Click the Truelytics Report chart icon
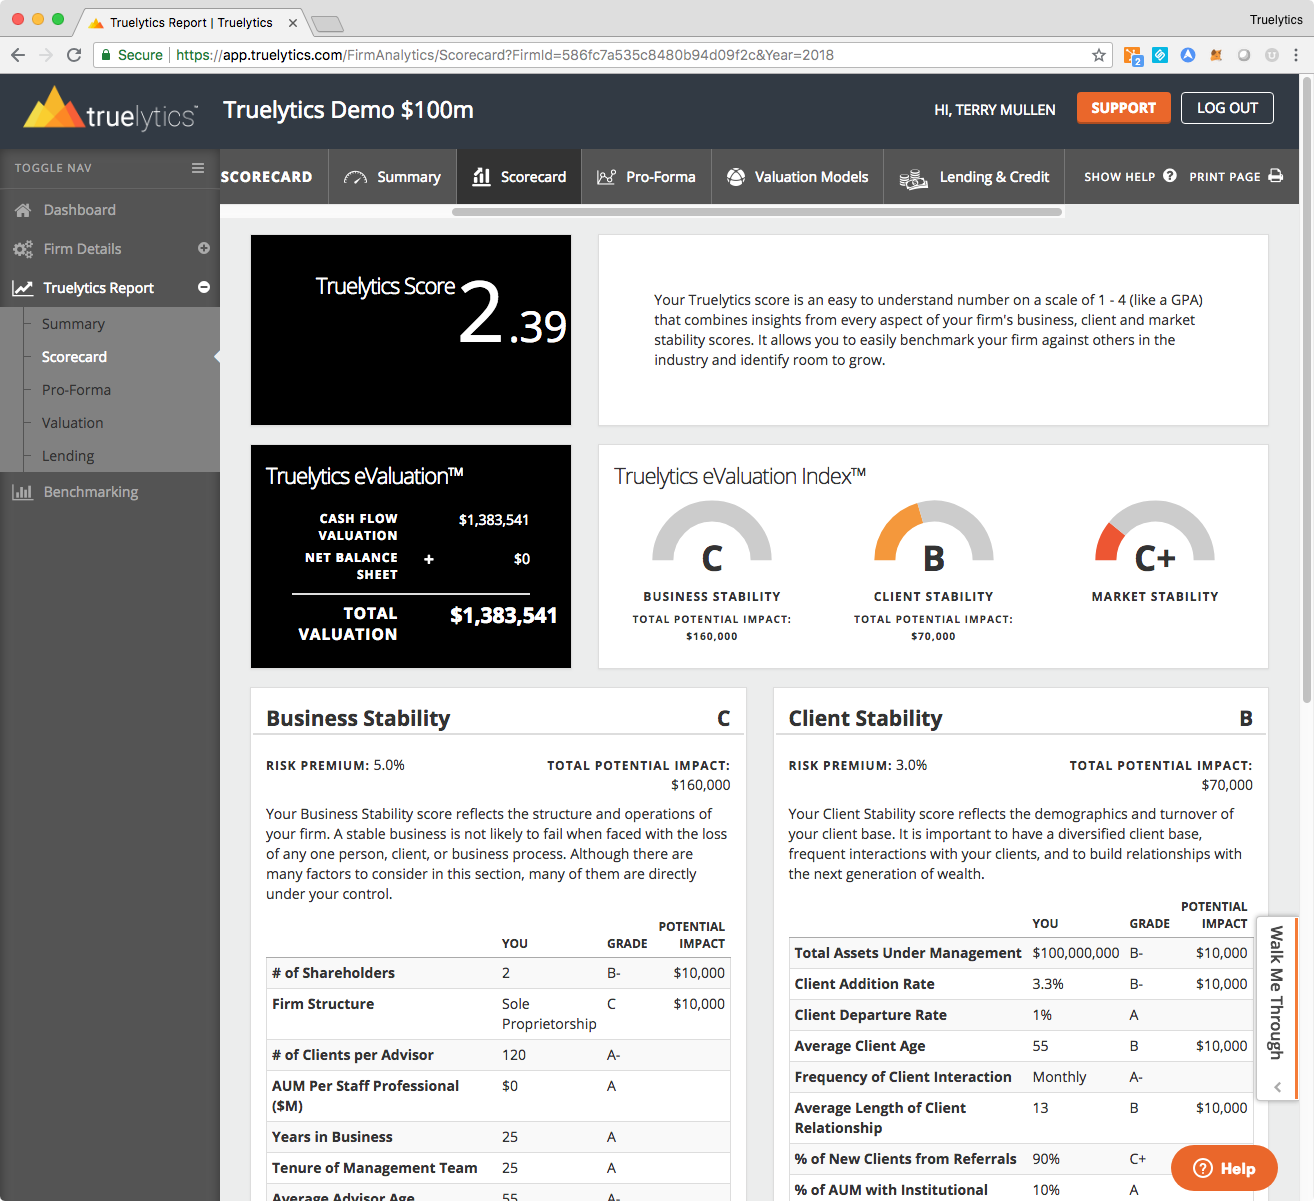Image resolution: width=1314 pixels, height=1201 pixels. (22, 288)
